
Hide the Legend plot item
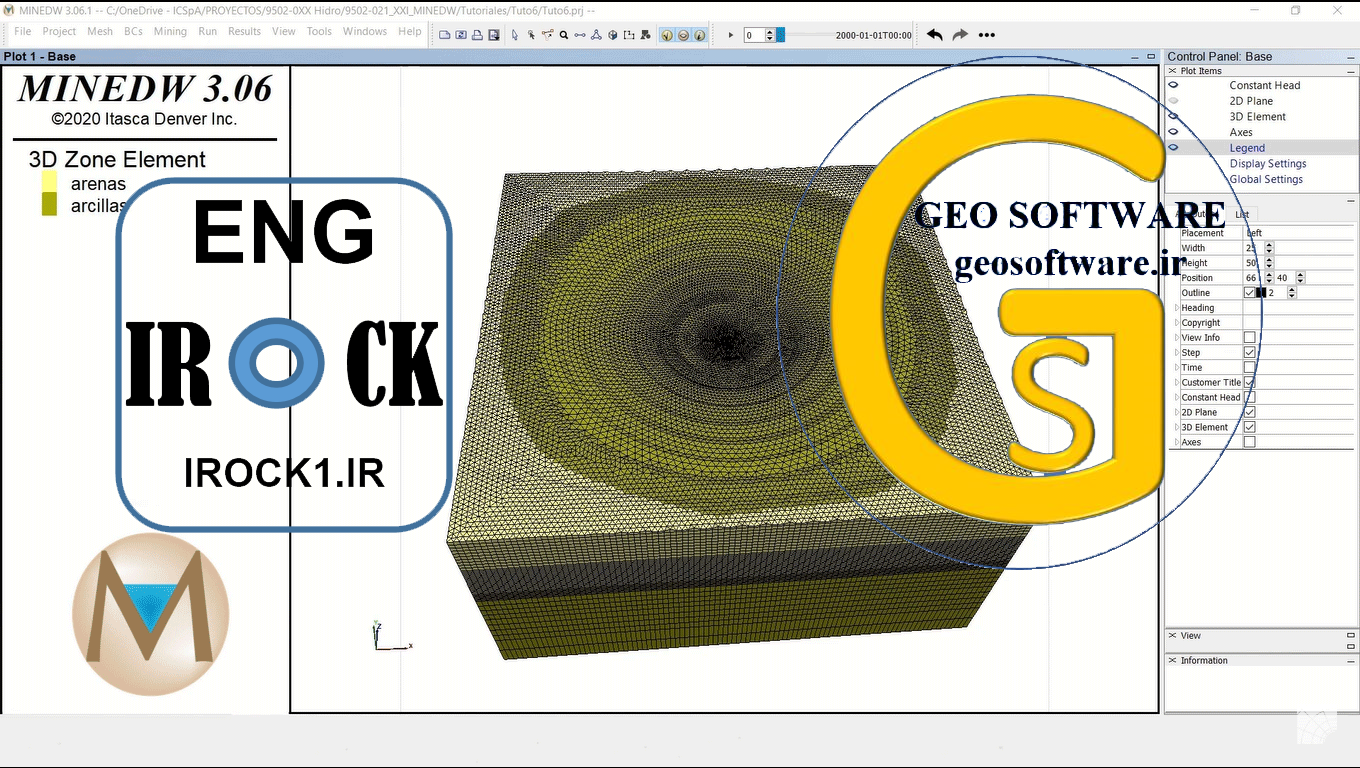click(1174, 148)
